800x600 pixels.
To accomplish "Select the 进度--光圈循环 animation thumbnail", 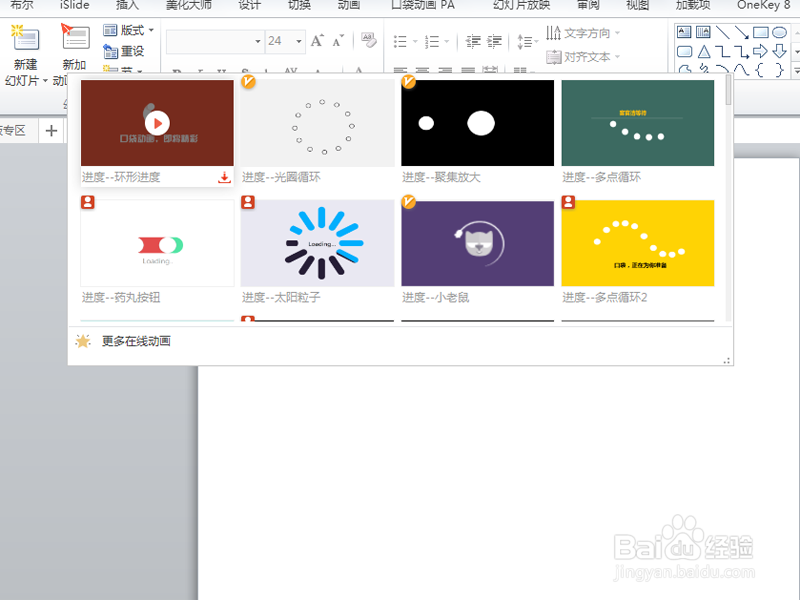I will click(x=317, y=122).
